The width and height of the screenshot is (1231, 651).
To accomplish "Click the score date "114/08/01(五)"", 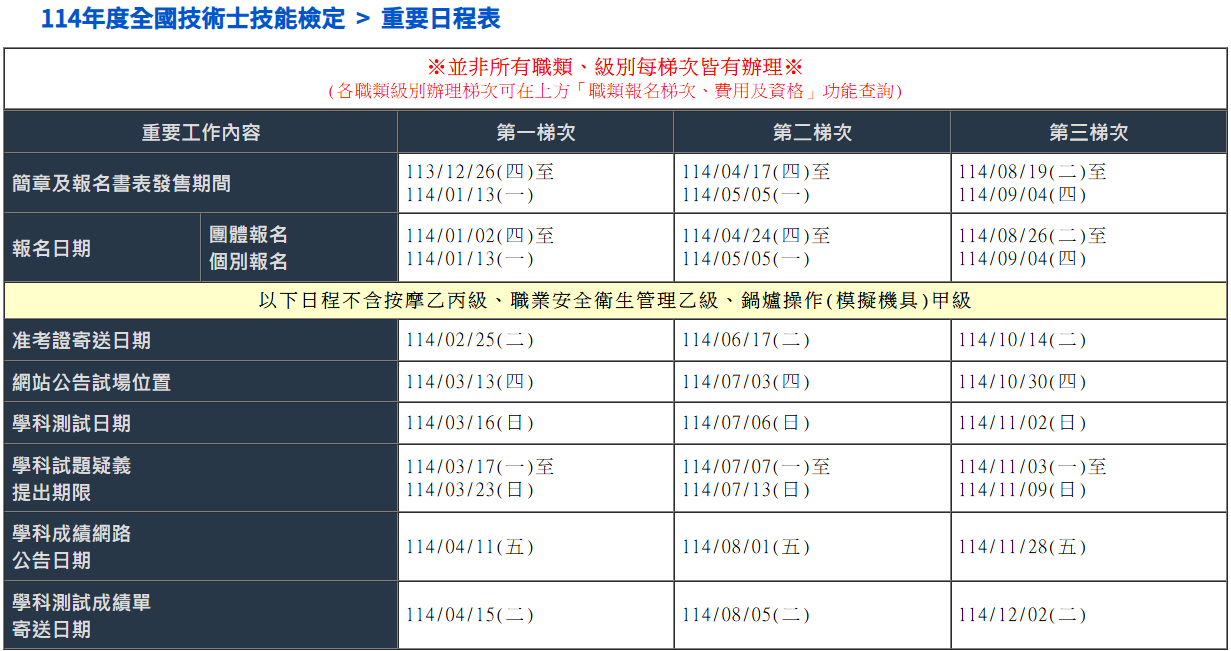I will (746, 547).
